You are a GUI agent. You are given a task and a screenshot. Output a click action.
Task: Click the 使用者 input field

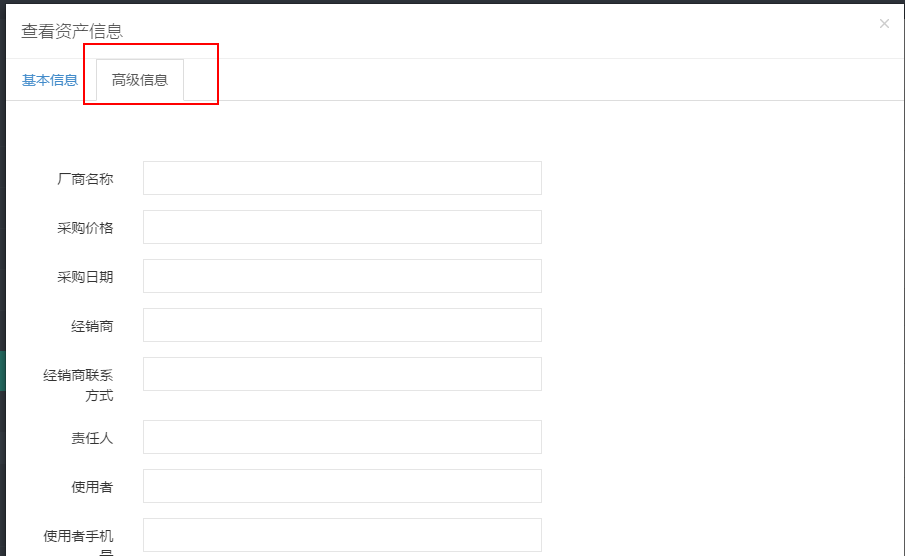(342, 486)
